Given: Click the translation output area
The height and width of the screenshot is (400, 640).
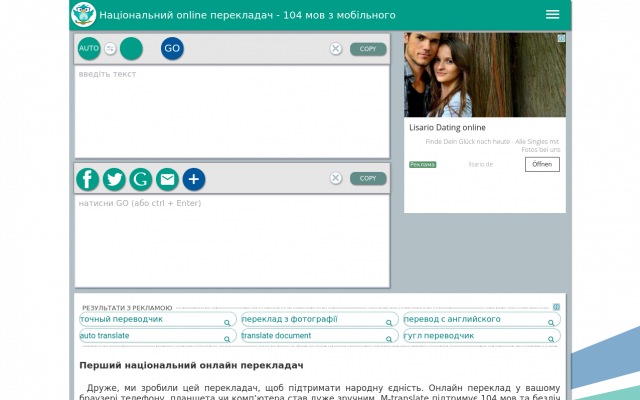Looking at the screenshot, I should click(x=232, y=241).
